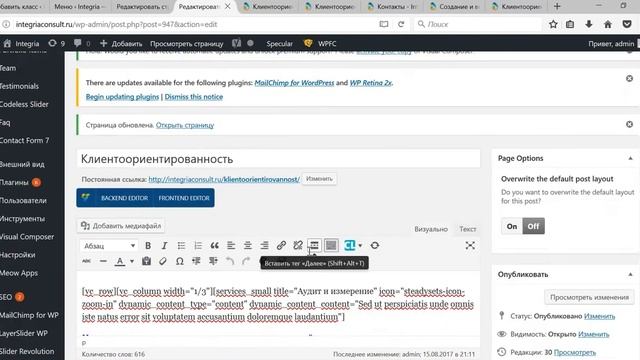The image size is (640, 360).
Task: Apply strikethrough formatting
Action: point(87,261)
